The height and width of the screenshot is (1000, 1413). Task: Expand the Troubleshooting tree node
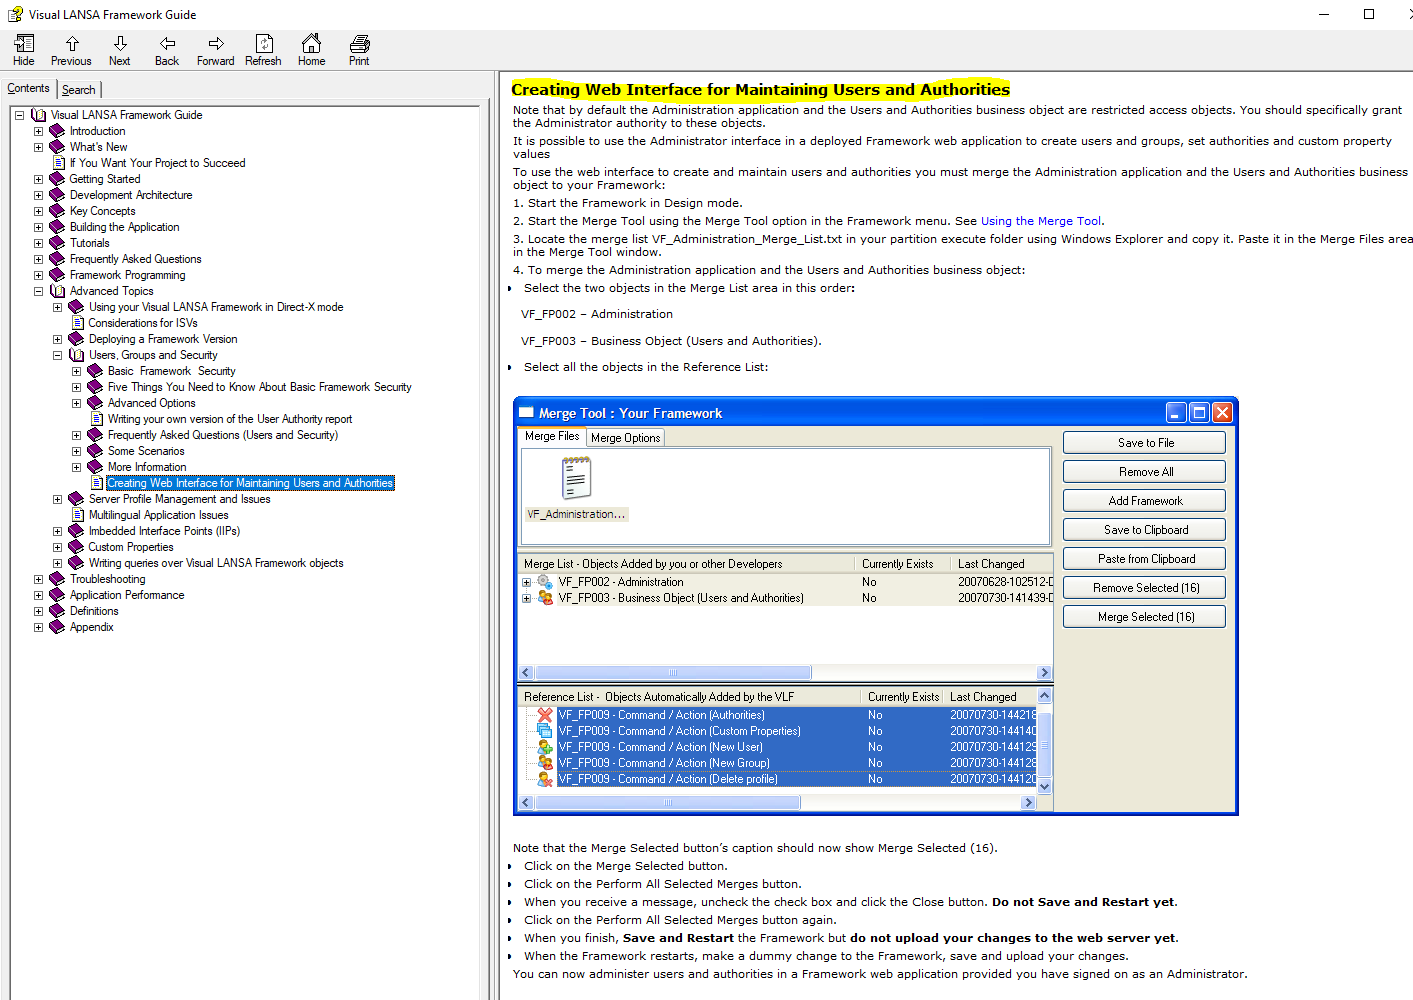click(x=39, y=579)
